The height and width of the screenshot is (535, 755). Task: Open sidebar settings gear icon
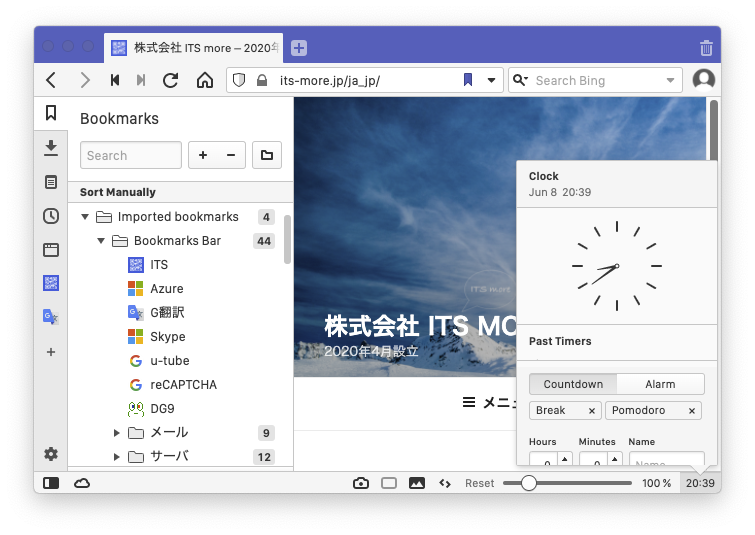[51, 454]
